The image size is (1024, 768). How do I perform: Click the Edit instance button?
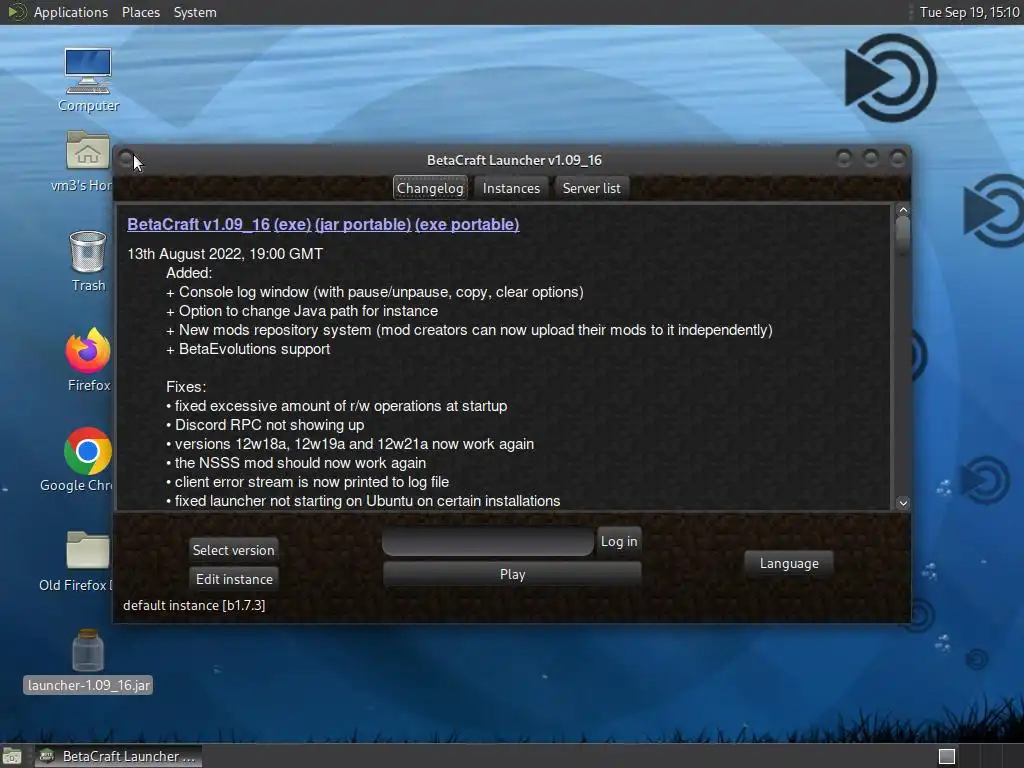(x=234, y=579)
